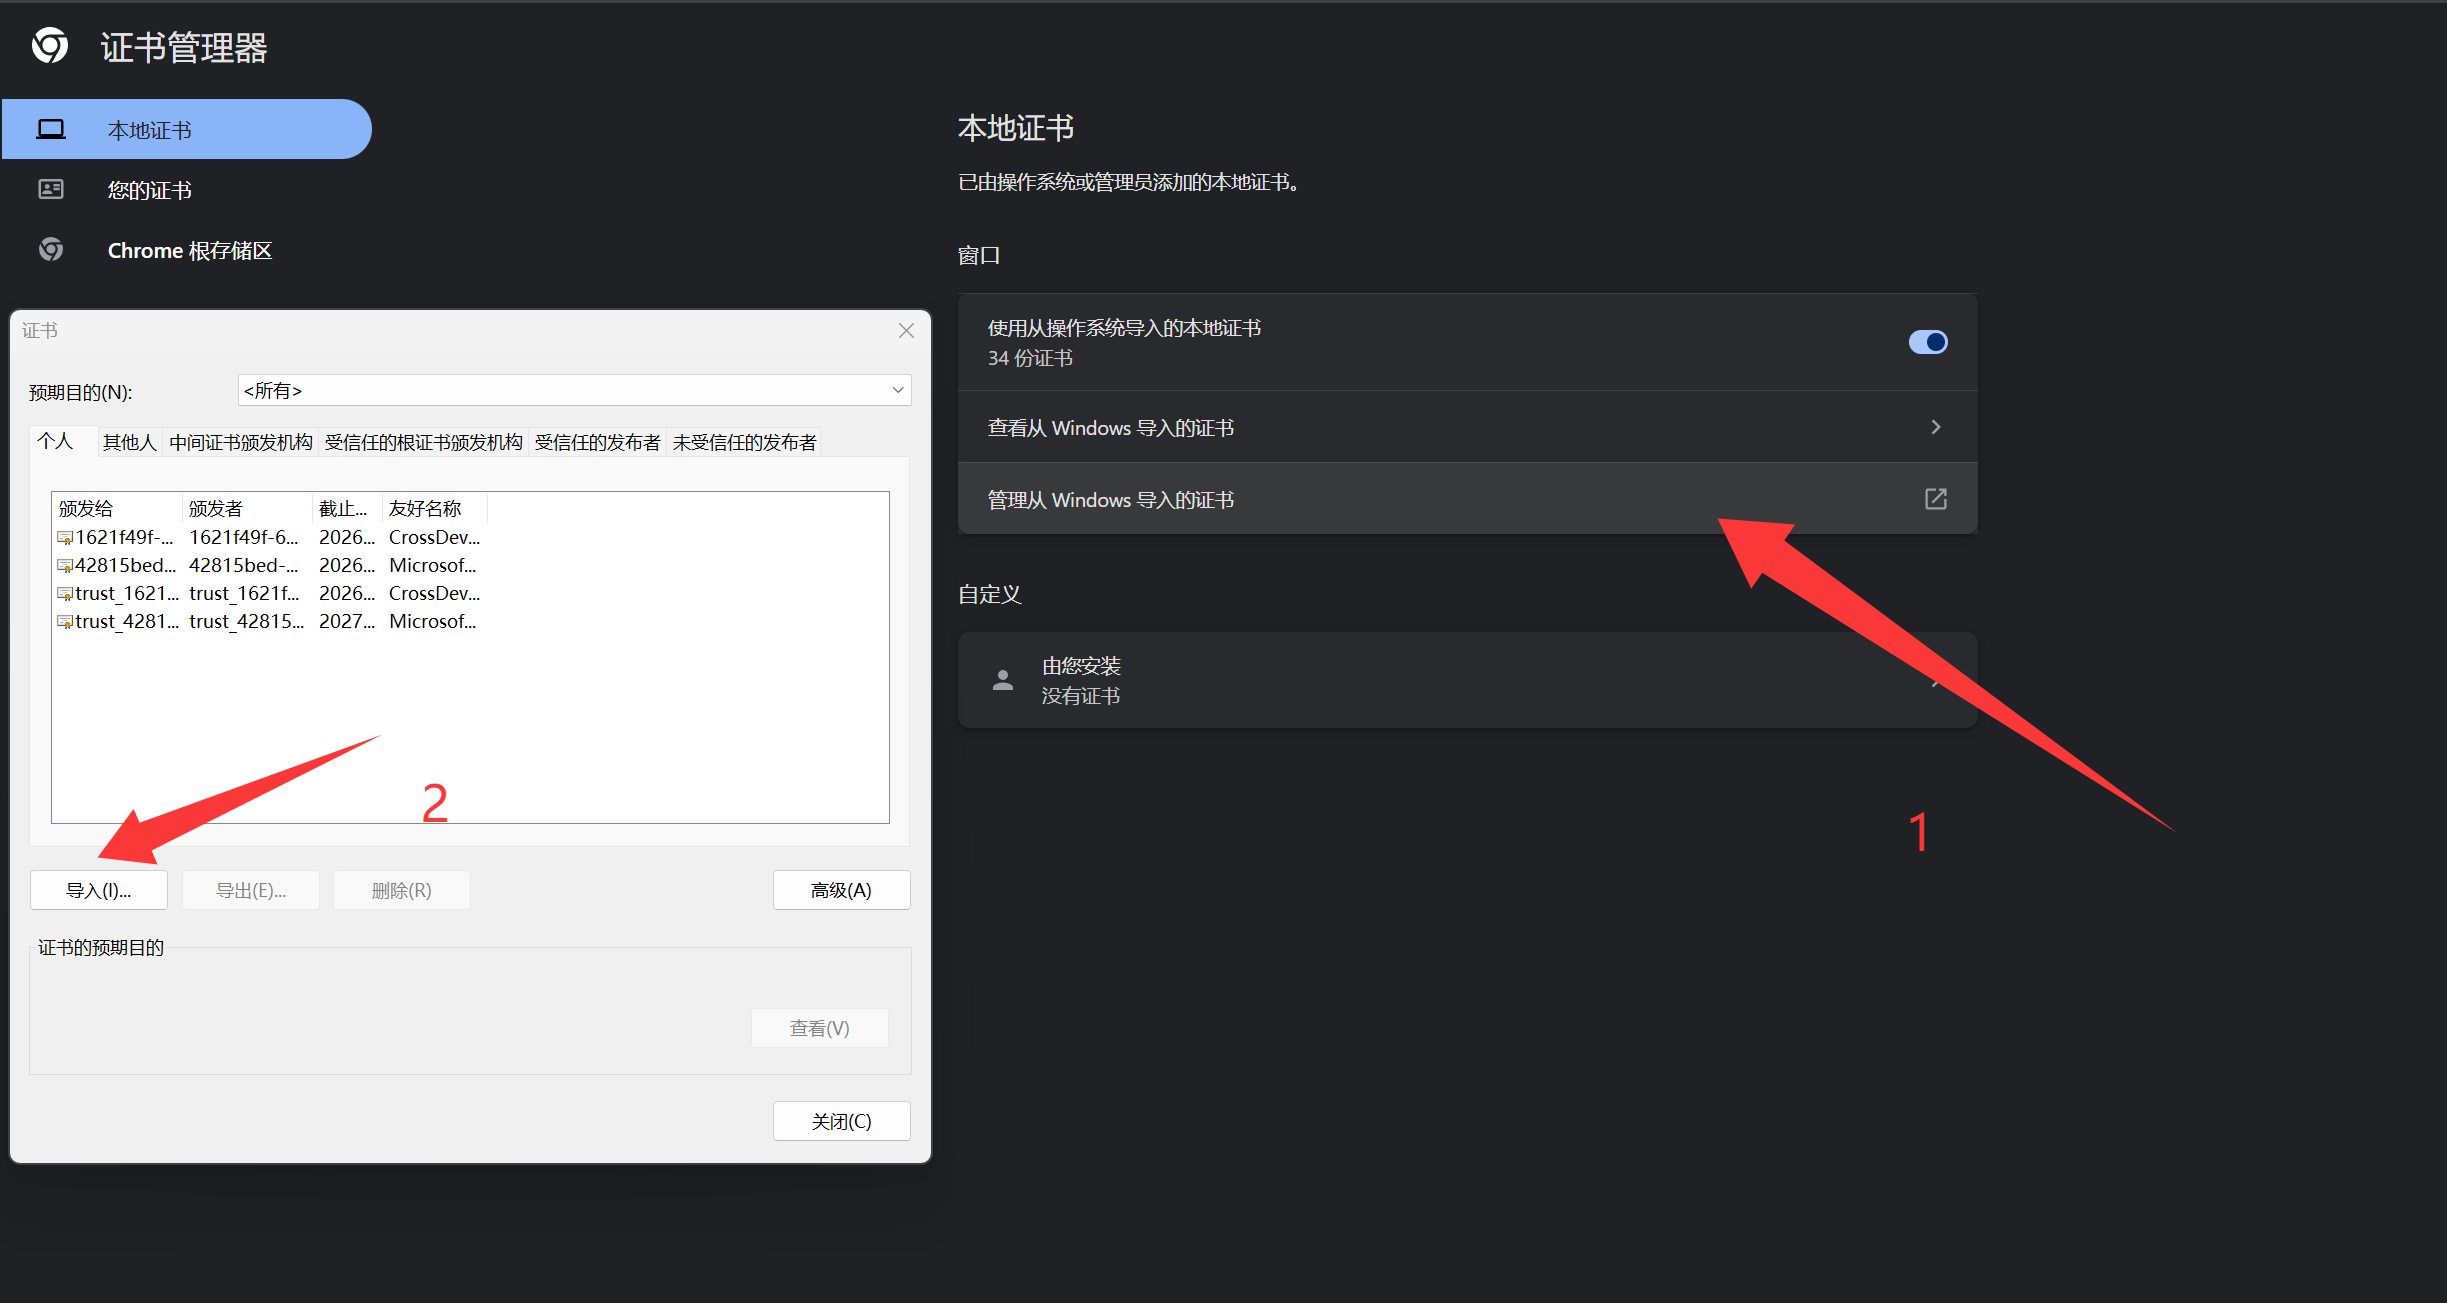
Task: Click the Chrome logo beside 证书管理器 title
Action: pos(50,46)
